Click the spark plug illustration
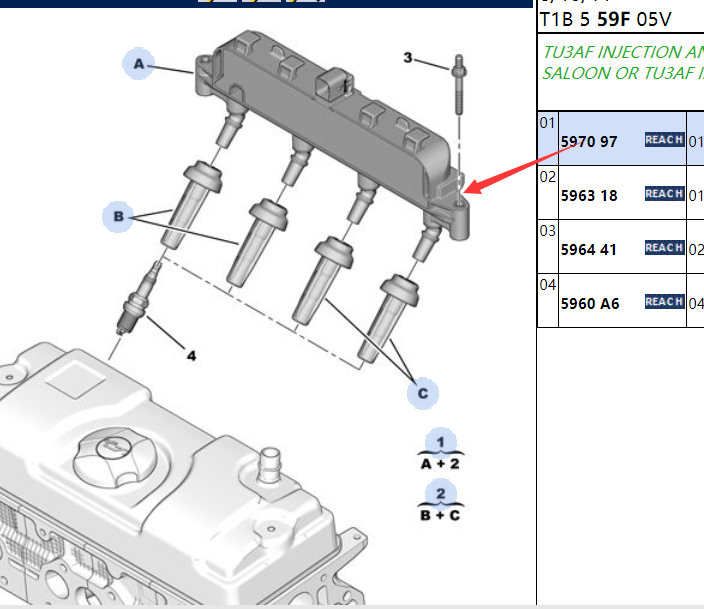The width and height of the screenshot is (704, 609). click(x=138, y=299)
